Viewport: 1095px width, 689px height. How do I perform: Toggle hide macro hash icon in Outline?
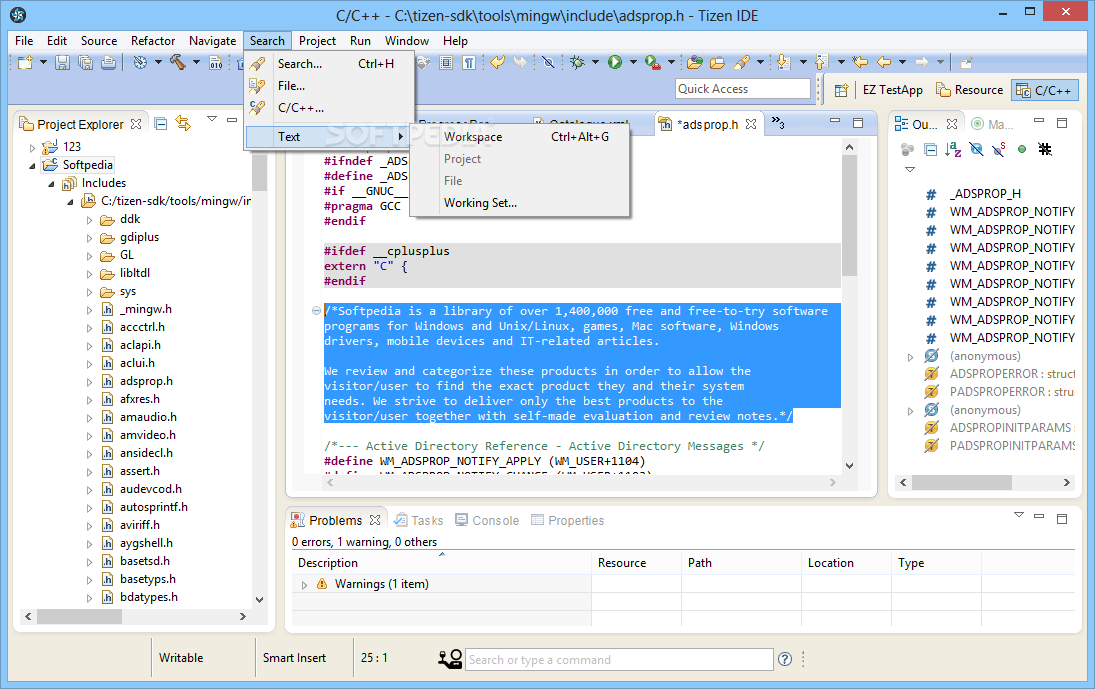tap(1045, 149)
